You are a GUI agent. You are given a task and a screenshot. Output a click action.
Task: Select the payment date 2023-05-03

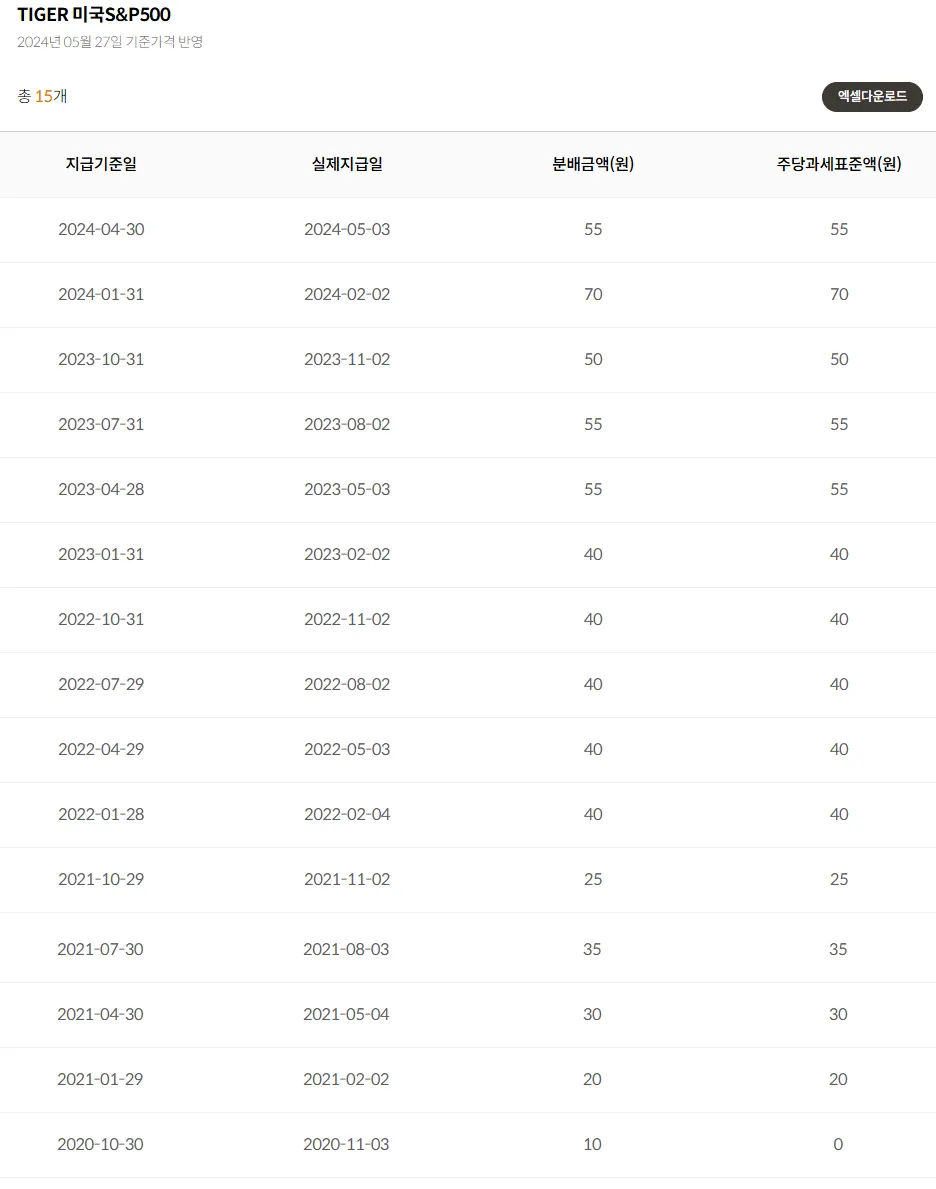point(347,489)
